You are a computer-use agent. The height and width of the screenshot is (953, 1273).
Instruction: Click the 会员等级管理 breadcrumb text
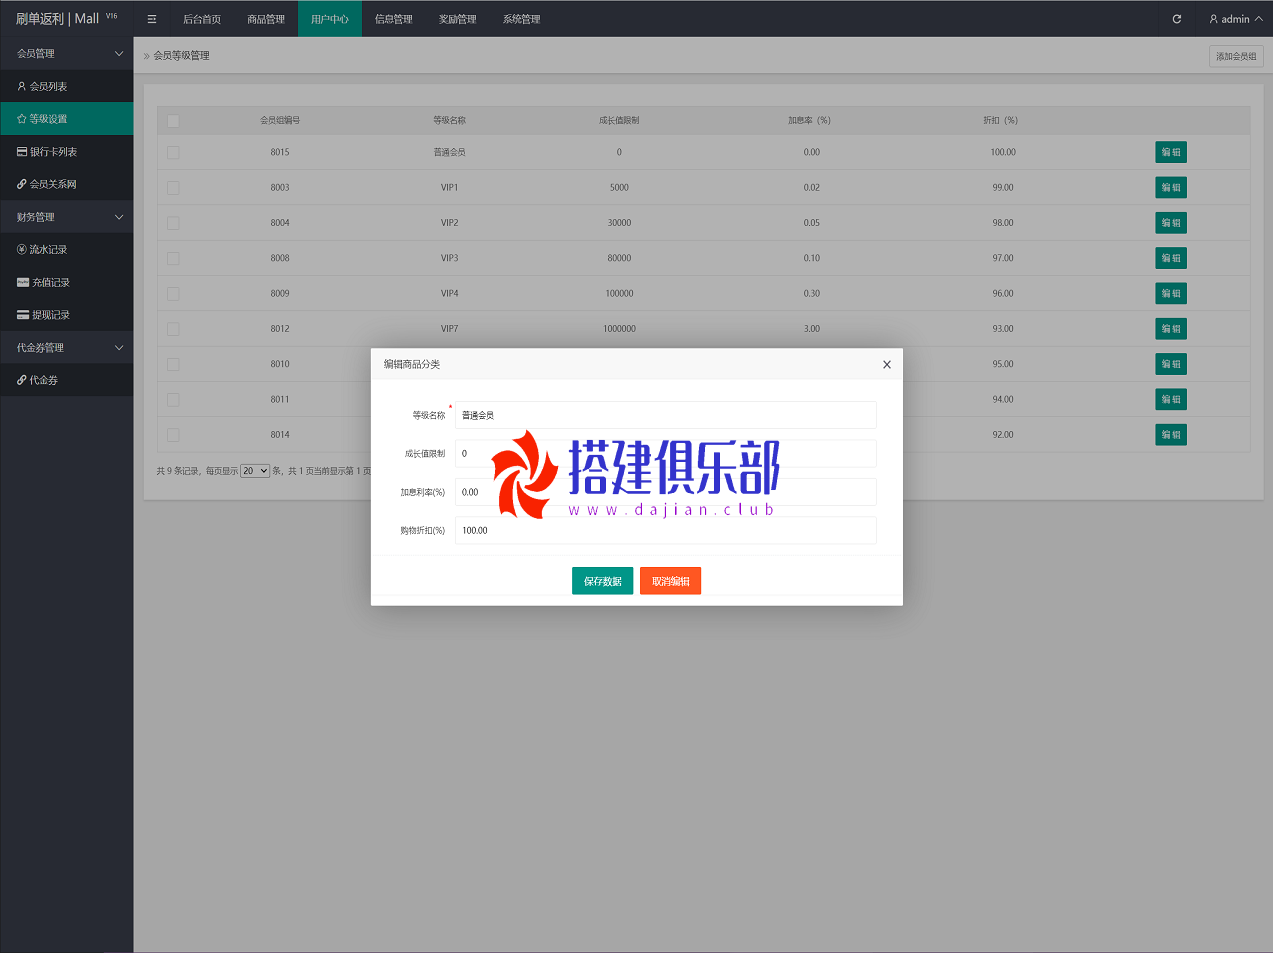tap(181, 56)
